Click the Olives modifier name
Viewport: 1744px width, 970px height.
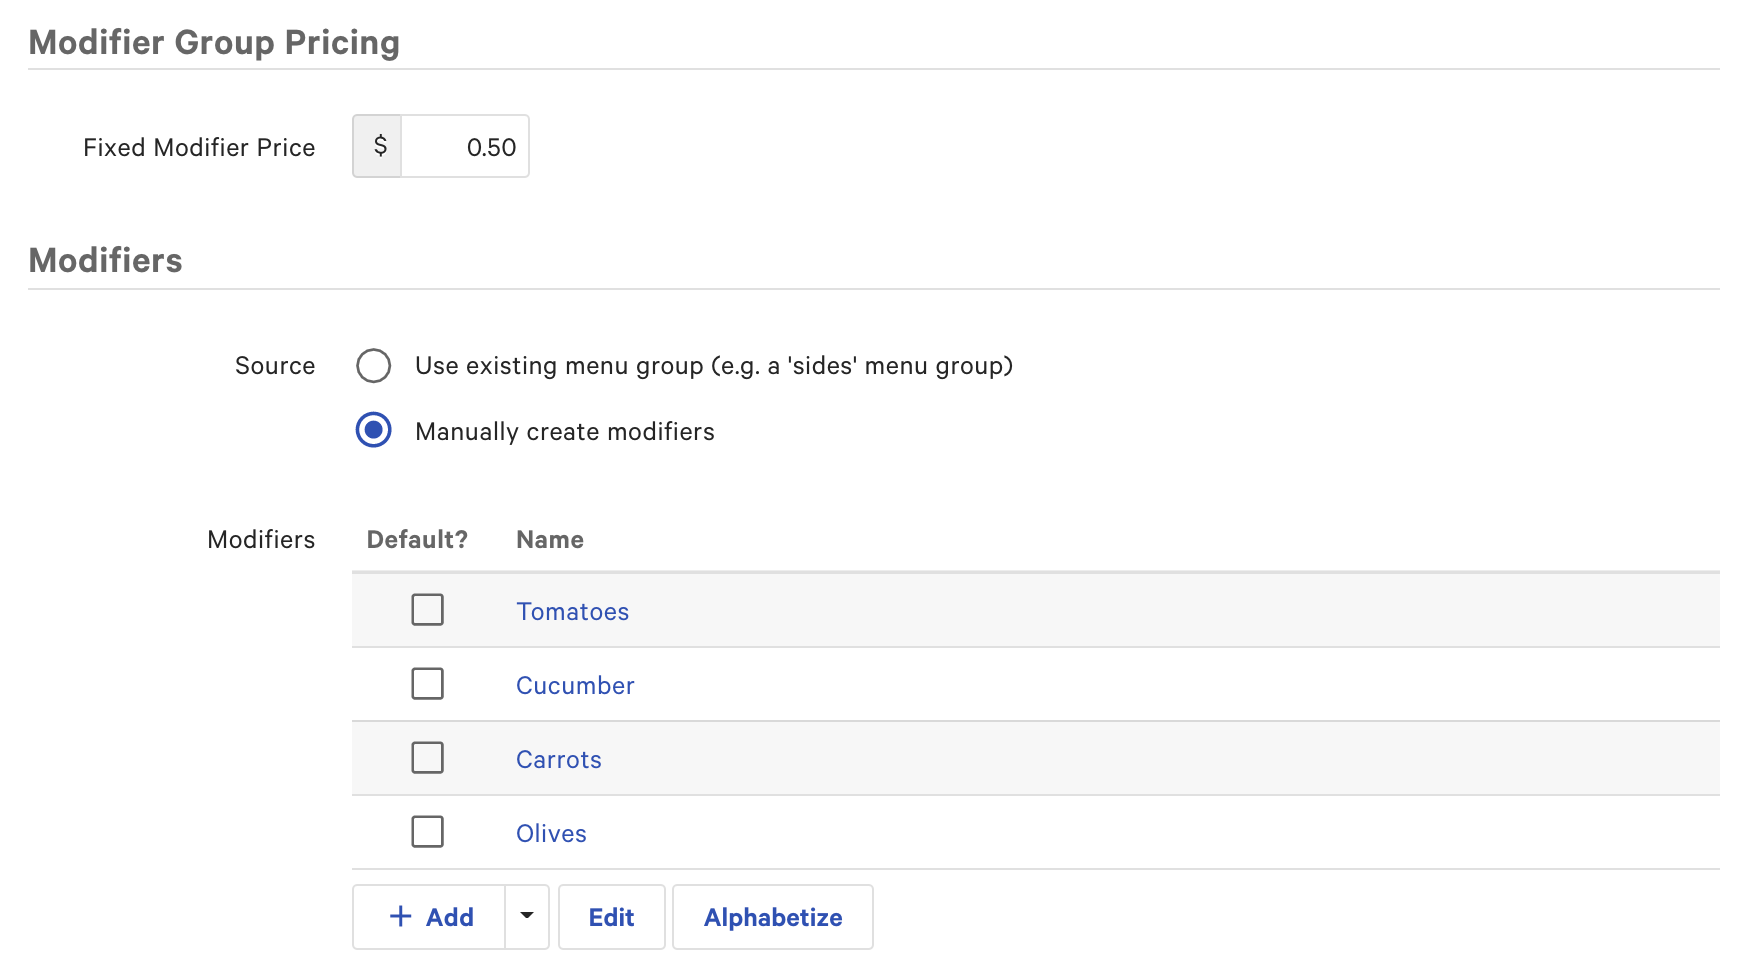[x=551, y=833]
